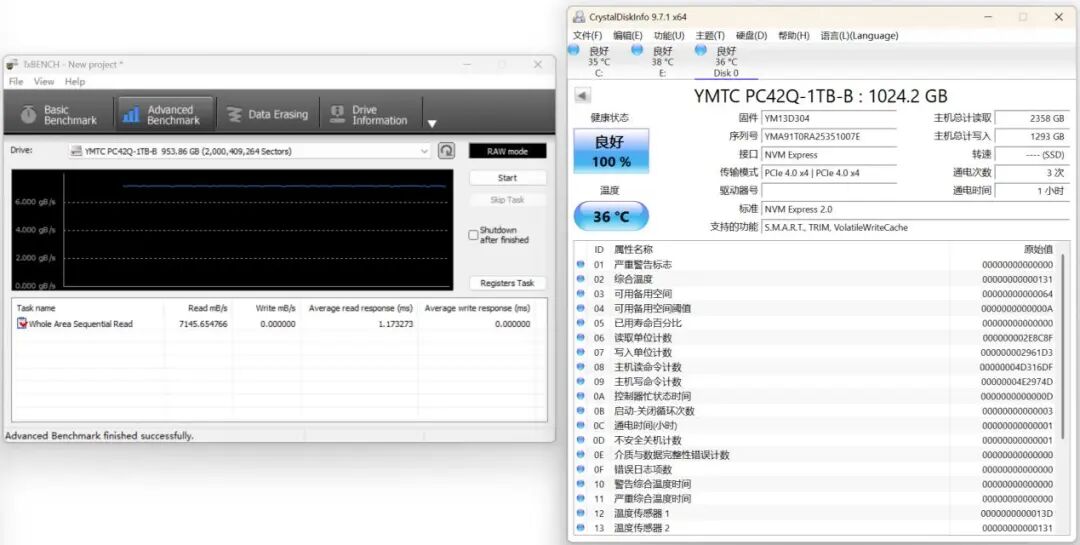Open the 帮助(H) menu
1080x545 pixels.
(x=793, y=35)
